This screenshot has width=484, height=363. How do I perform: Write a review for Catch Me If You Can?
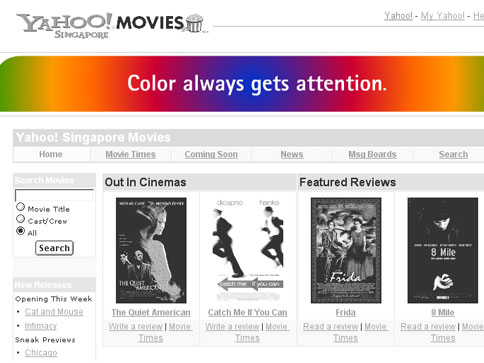pyautogui.click(x=232, y=327)
